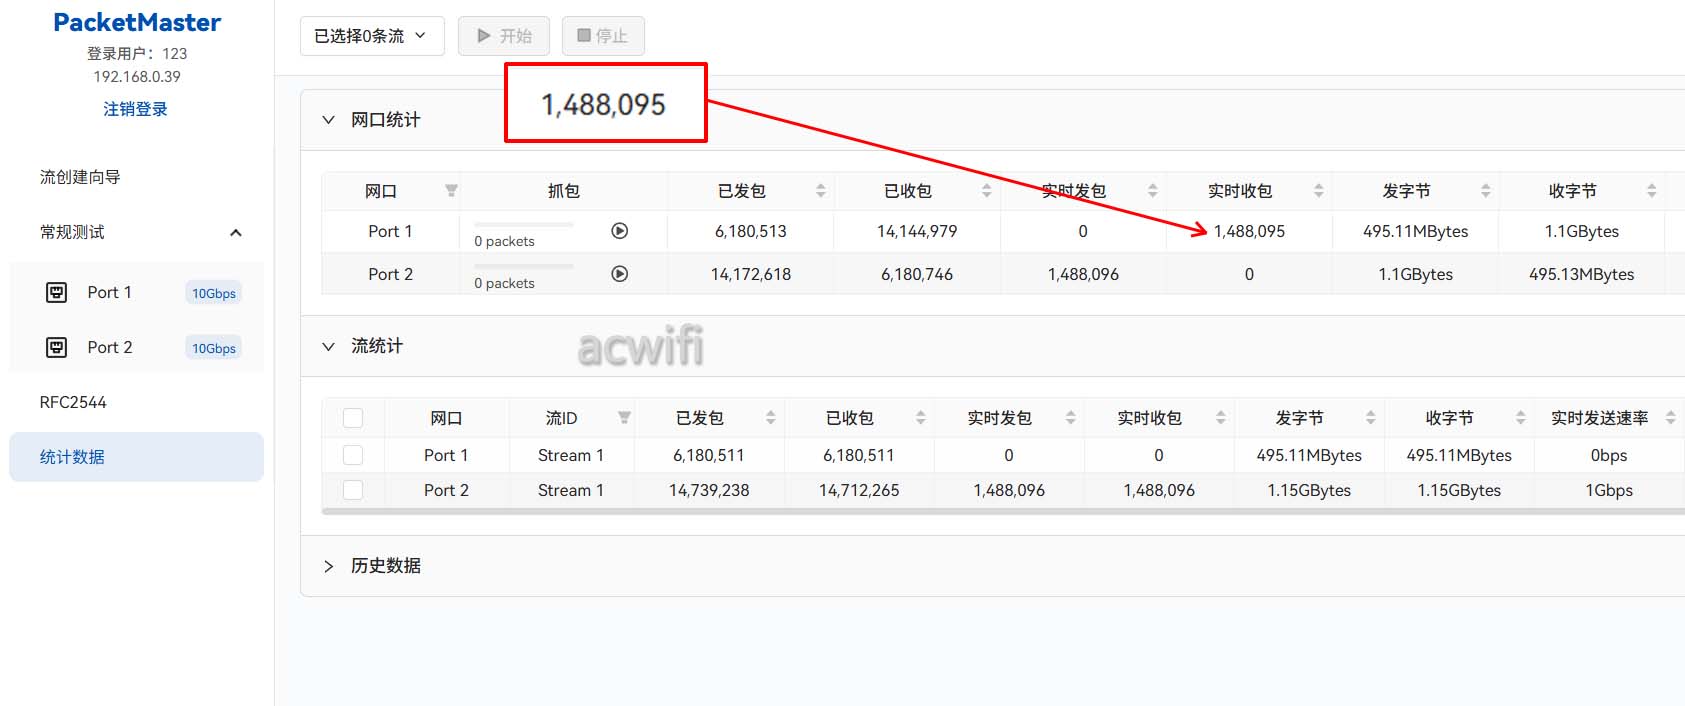Sort stream table by 实时发包 column
This screenshot has width=1685, height=706.
point(1071,418)
